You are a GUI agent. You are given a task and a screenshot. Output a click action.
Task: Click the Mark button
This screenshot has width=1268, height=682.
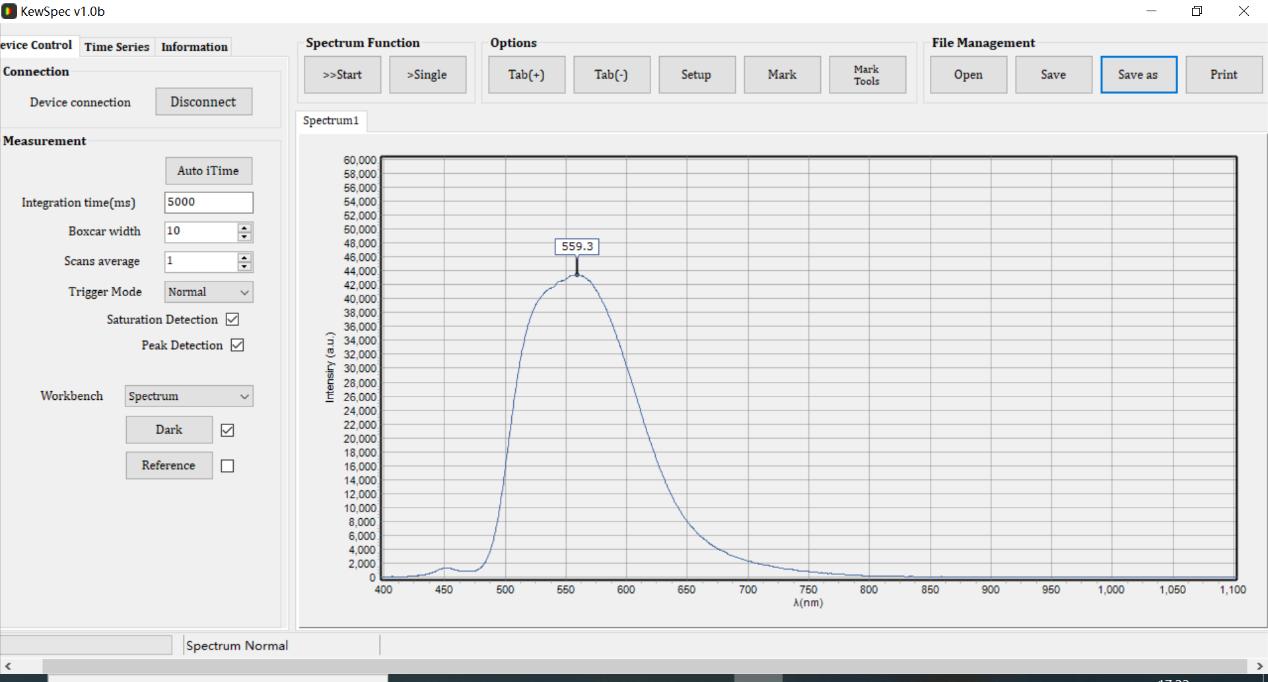[x=782, y=75]
